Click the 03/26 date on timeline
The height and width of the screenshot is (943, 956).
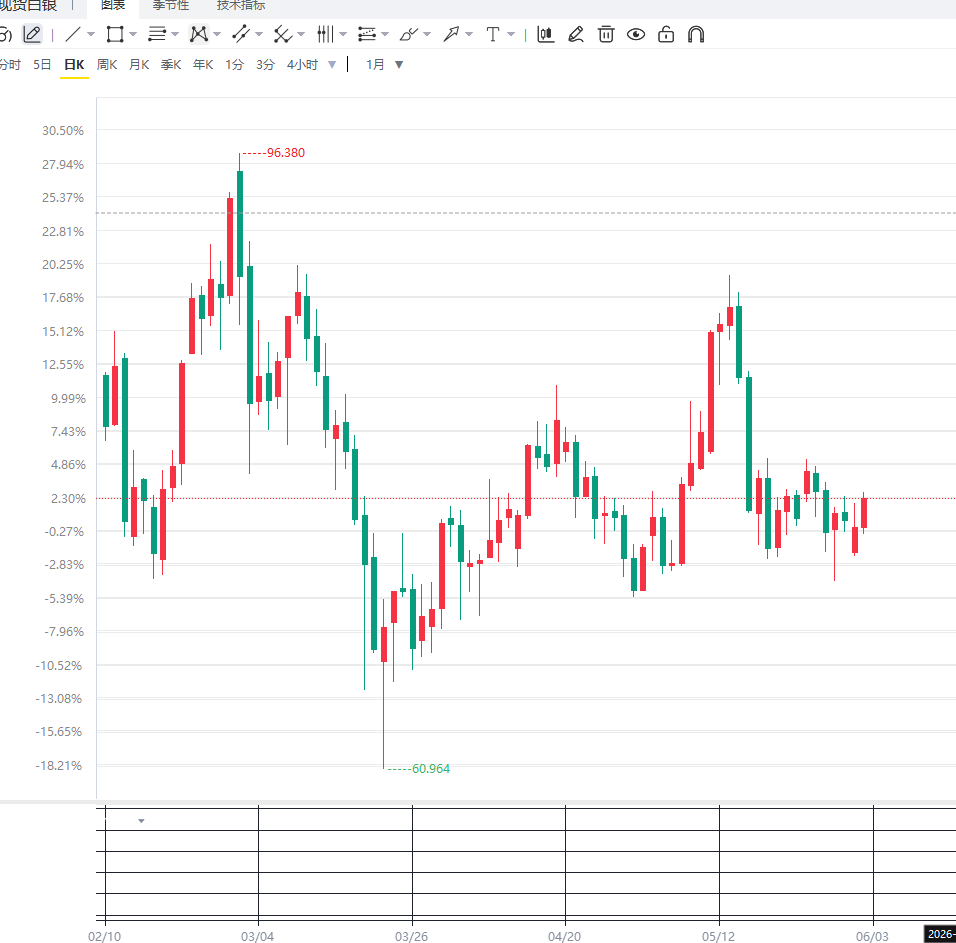click(412, 936)
